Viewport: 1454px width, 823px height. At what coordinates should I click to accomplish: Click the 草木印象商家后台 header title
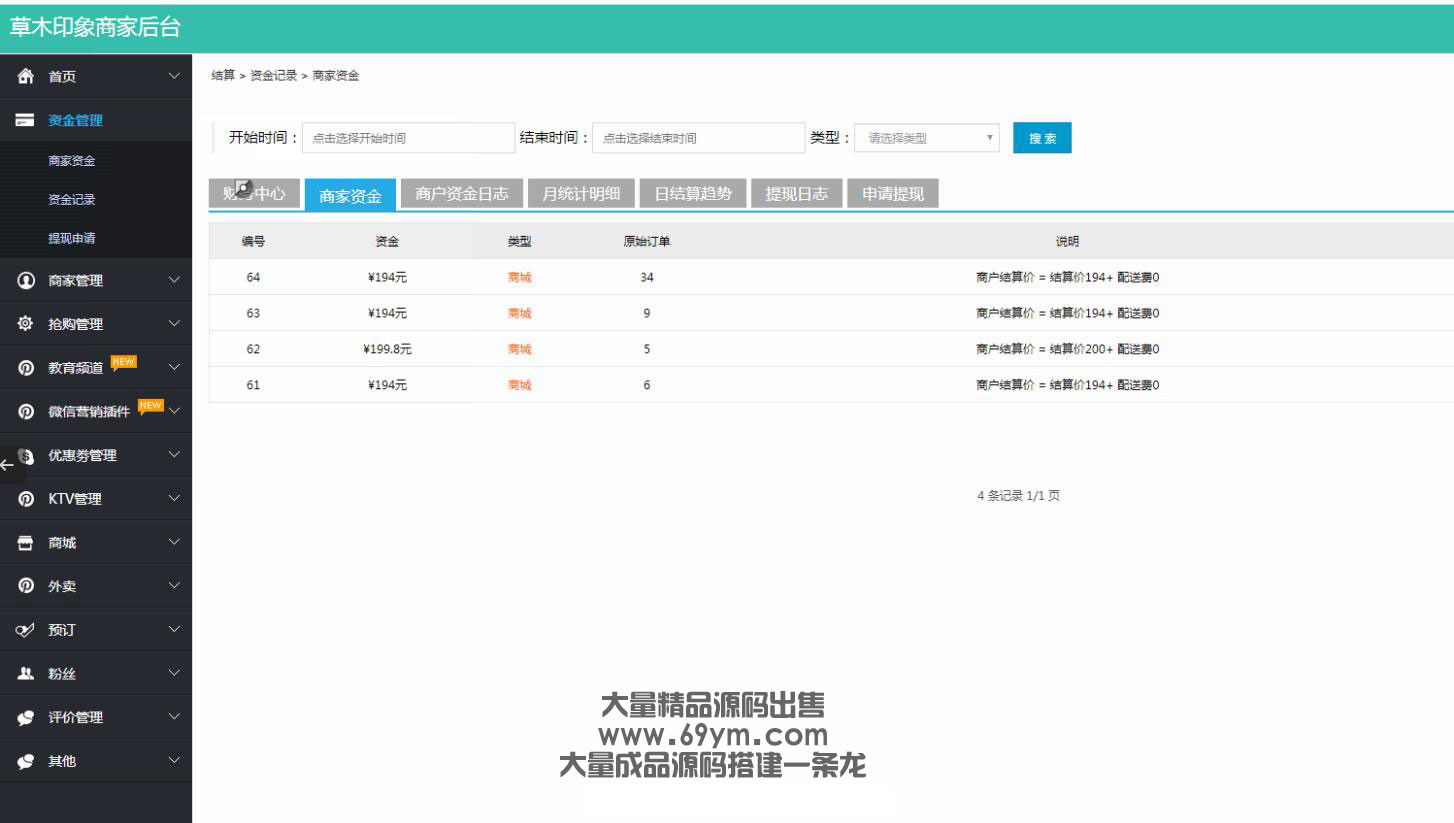point(95,28)
